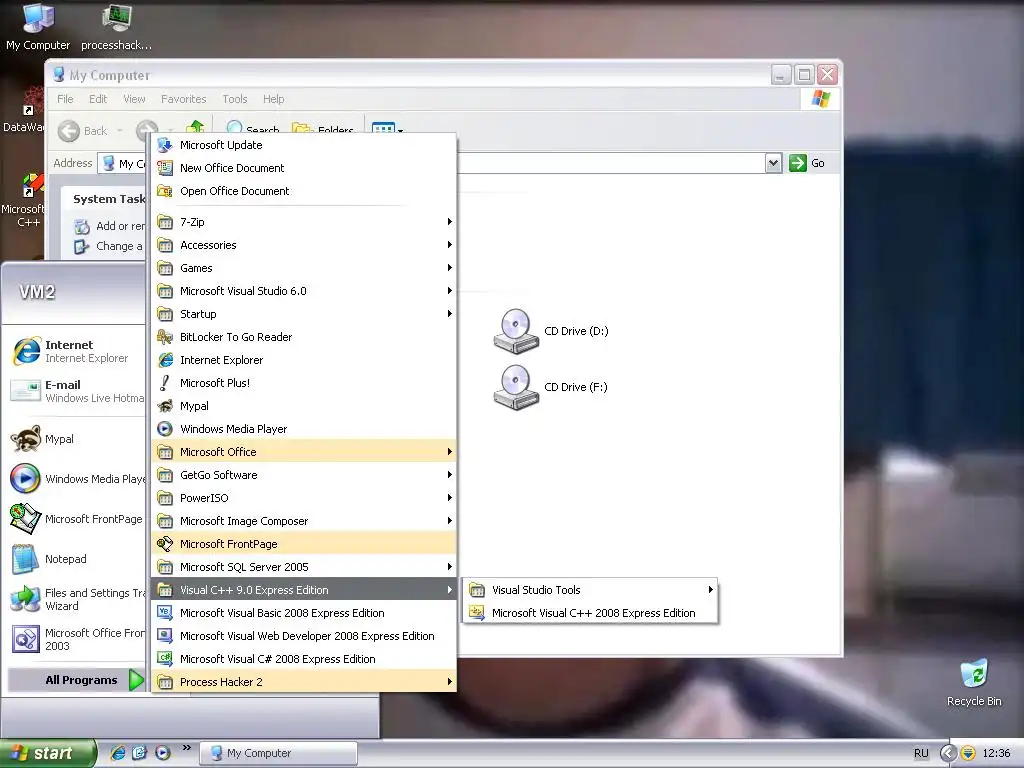1024x768 pixels.
Task: Expand Microsoft Image Composer folder
Action: coord(304,521)
